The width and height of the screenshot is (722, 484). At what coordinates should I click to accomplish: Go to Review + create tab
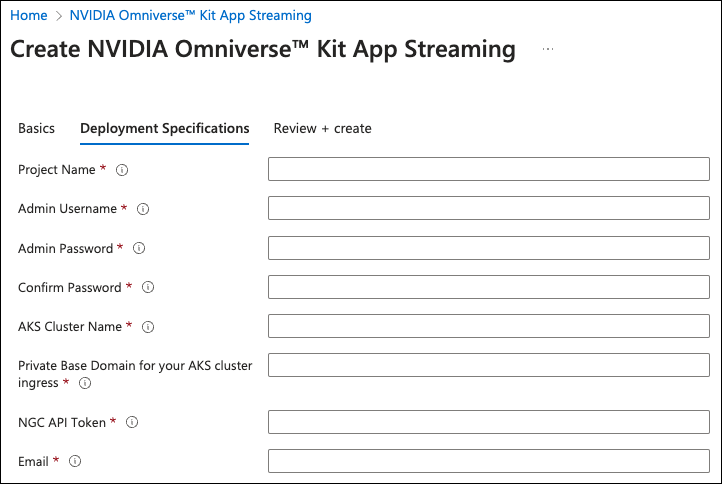click(322, 128)
